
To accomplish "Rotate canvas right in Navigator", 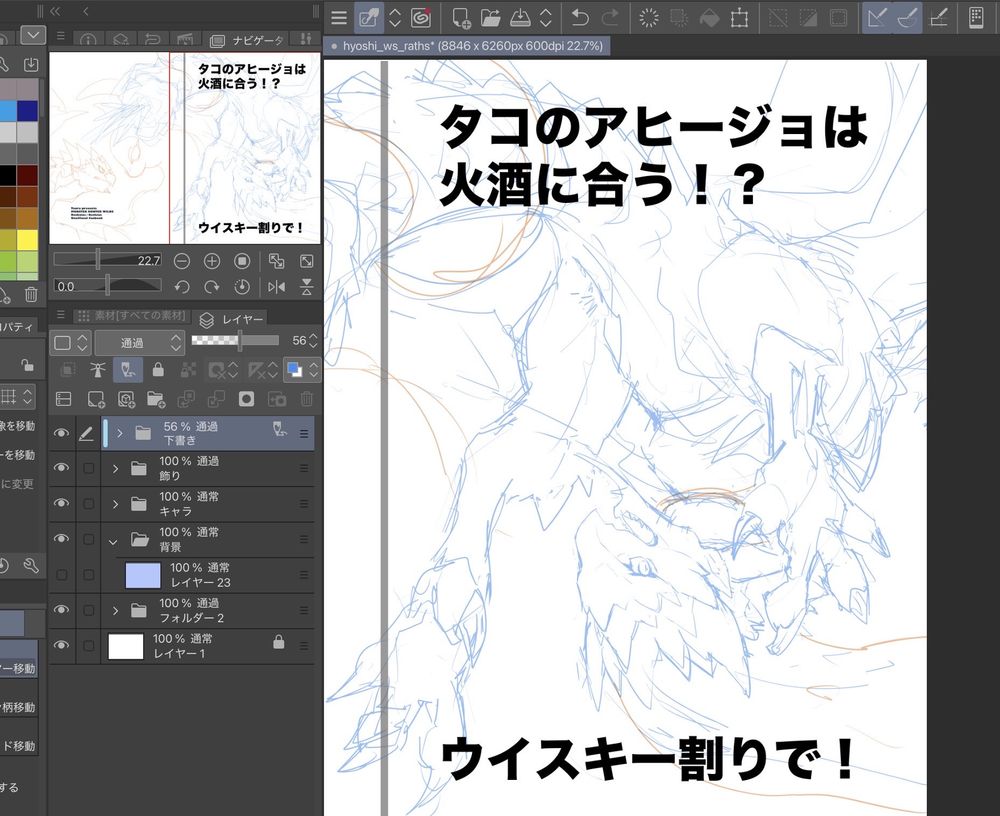I will 212,287.
